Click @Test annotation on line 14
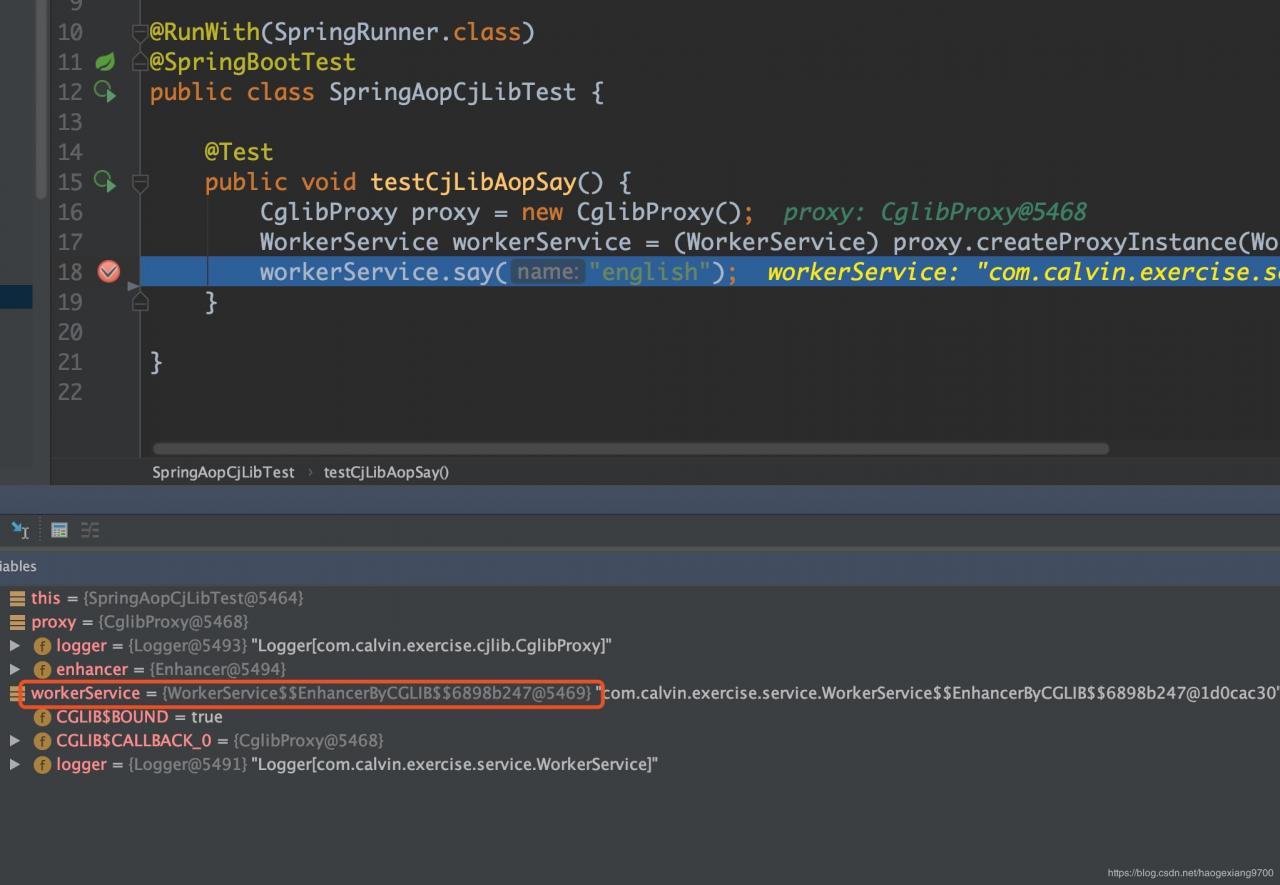 (x=239, y=152)
